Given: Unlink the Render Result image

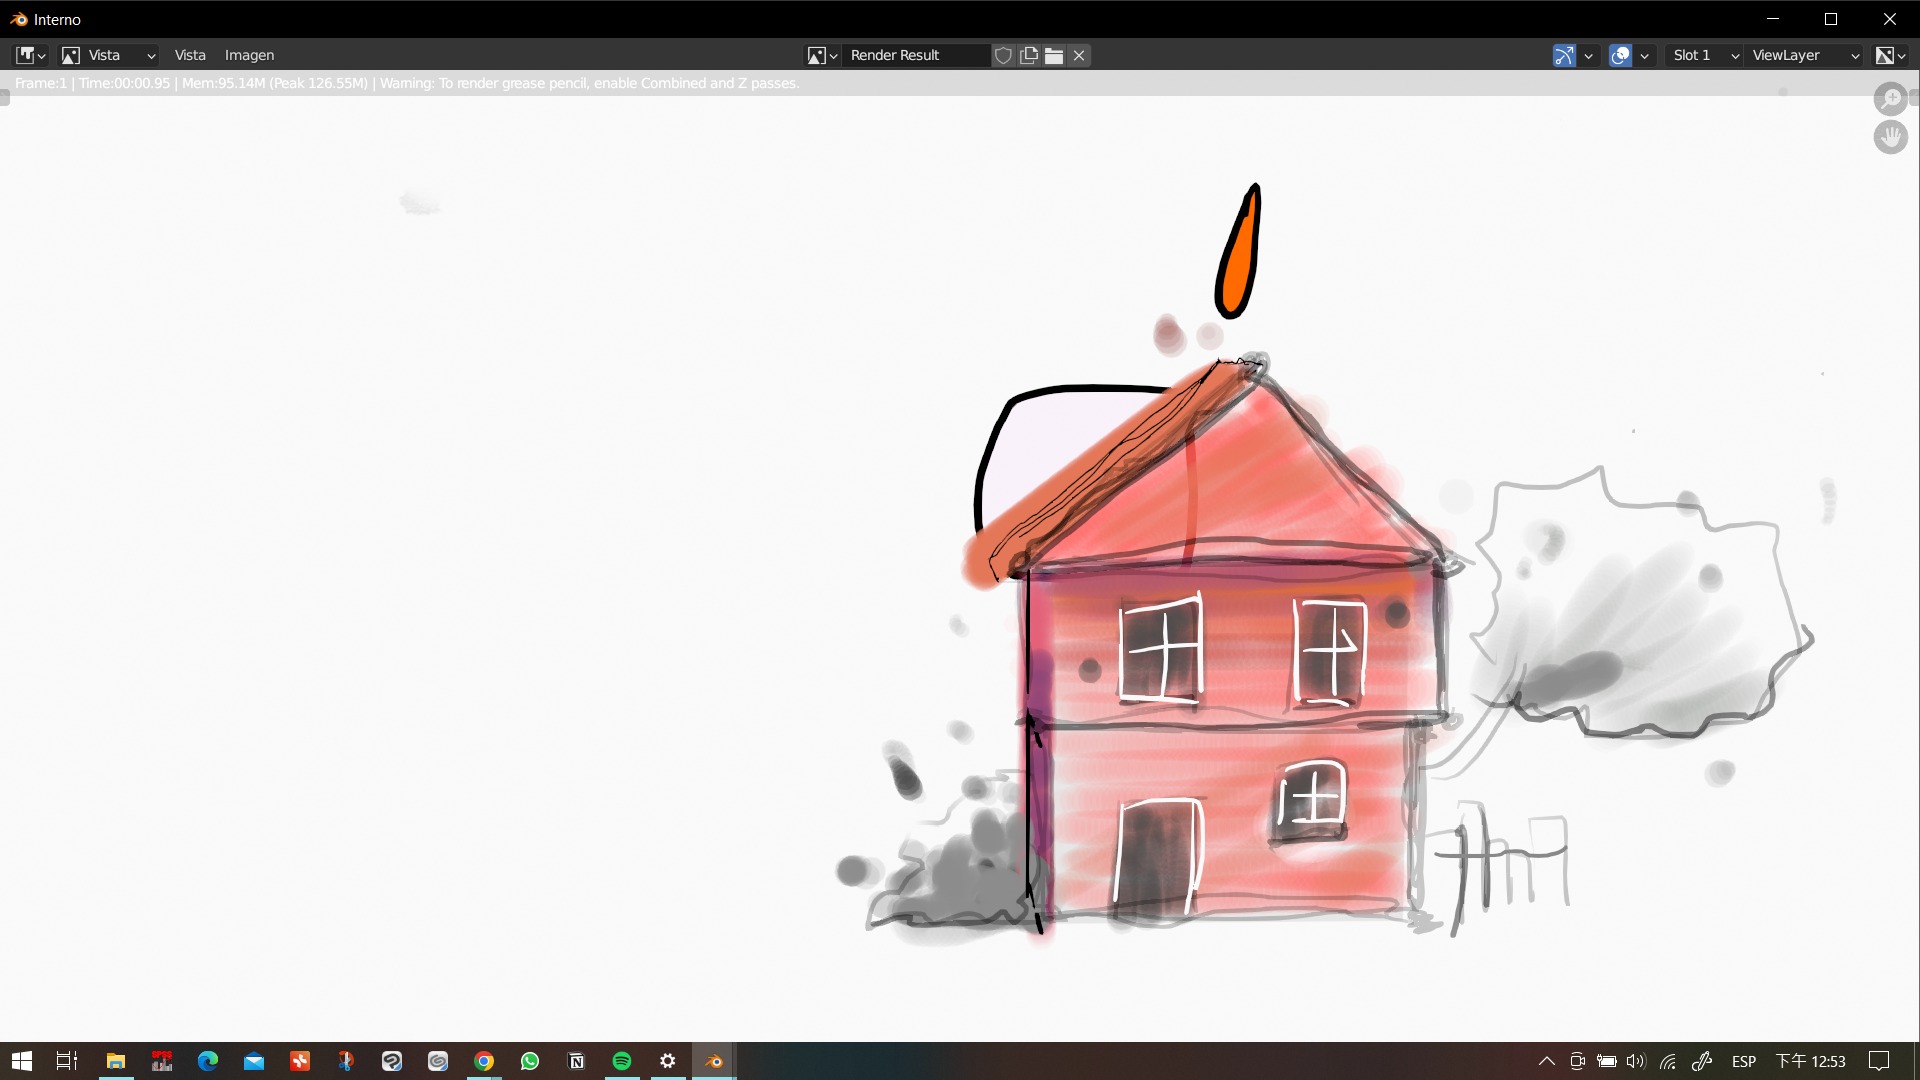Looking at the screenshot, I should pyautogui.click(x=1079, y=55).
